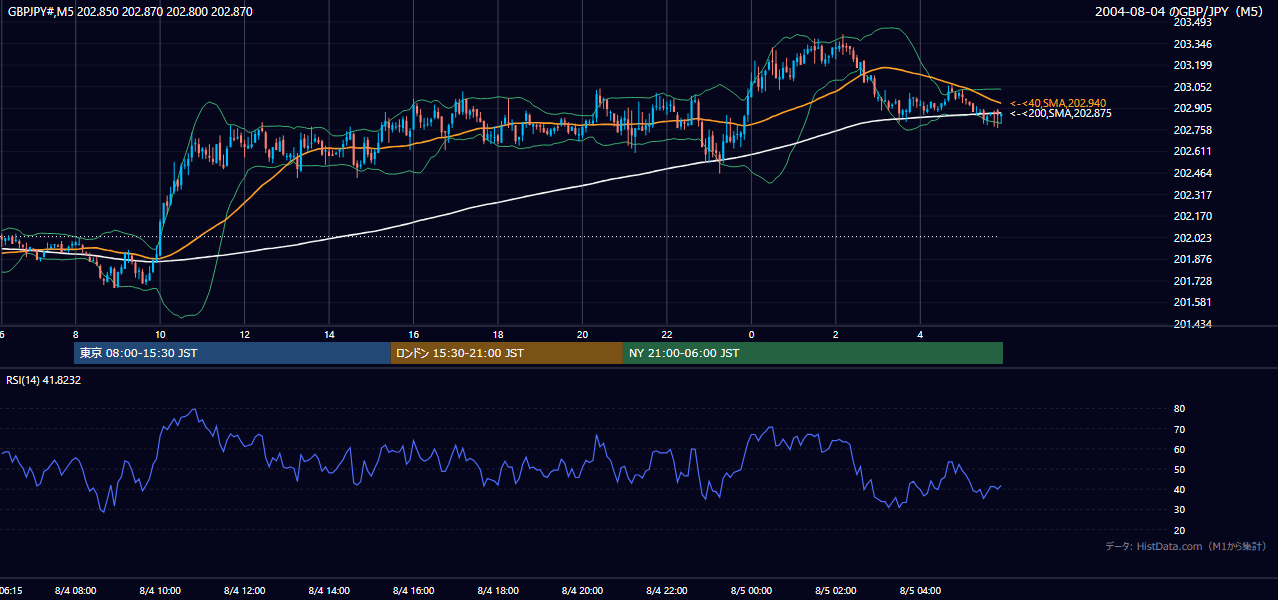
Task: Click the ロンドン 15:30-21:00 JST session bar
Action: [x=506, y=353]
